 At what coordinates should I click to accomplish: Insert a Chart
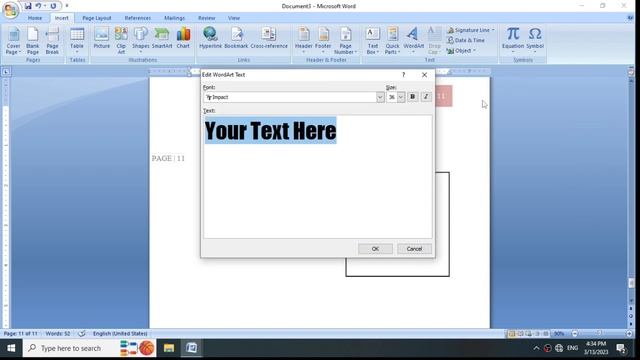click(183, 39)
